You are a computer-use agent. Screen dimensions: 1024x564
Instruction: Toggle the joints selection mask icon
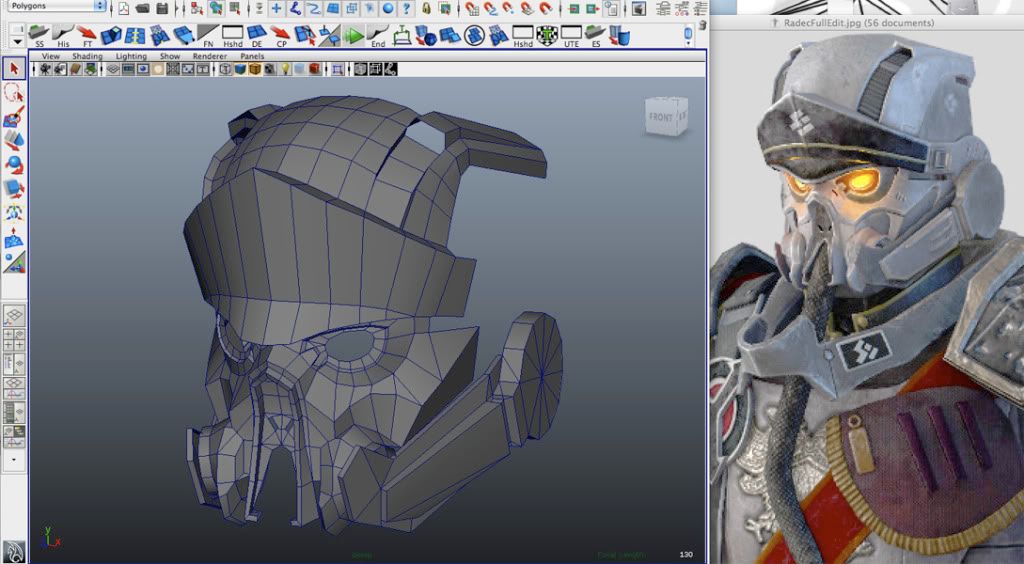pyautogui.click(x=295, y=8)
